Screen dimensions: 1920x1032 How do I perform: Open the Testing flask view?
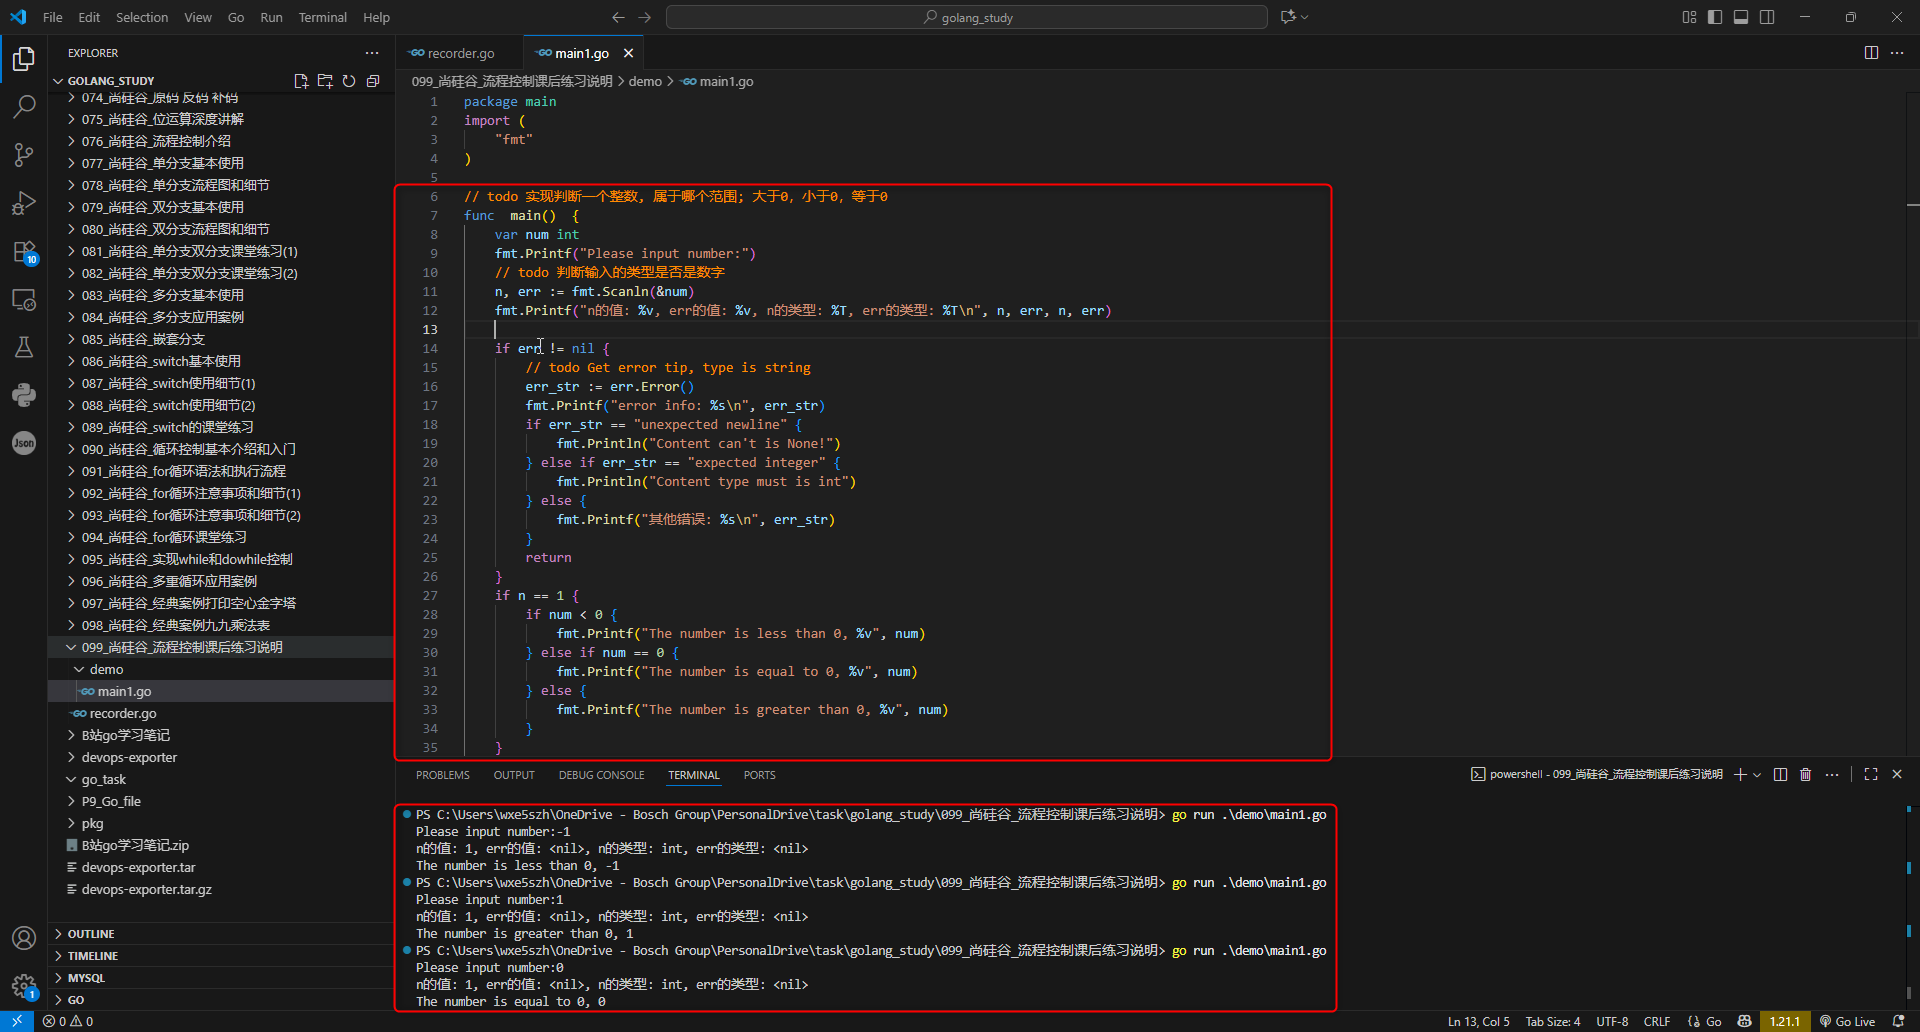24,347
